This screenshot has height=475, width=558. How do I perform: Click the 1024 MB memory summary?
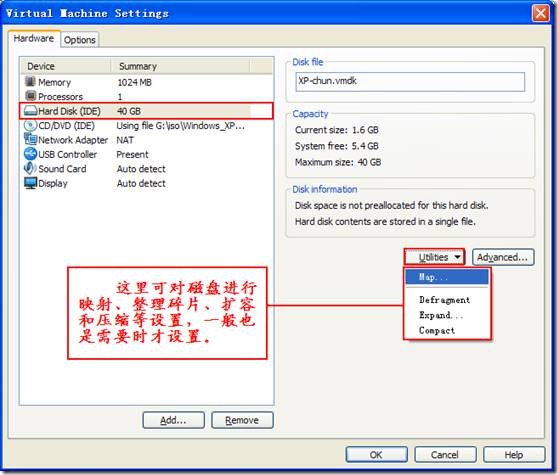click(135, 82)
